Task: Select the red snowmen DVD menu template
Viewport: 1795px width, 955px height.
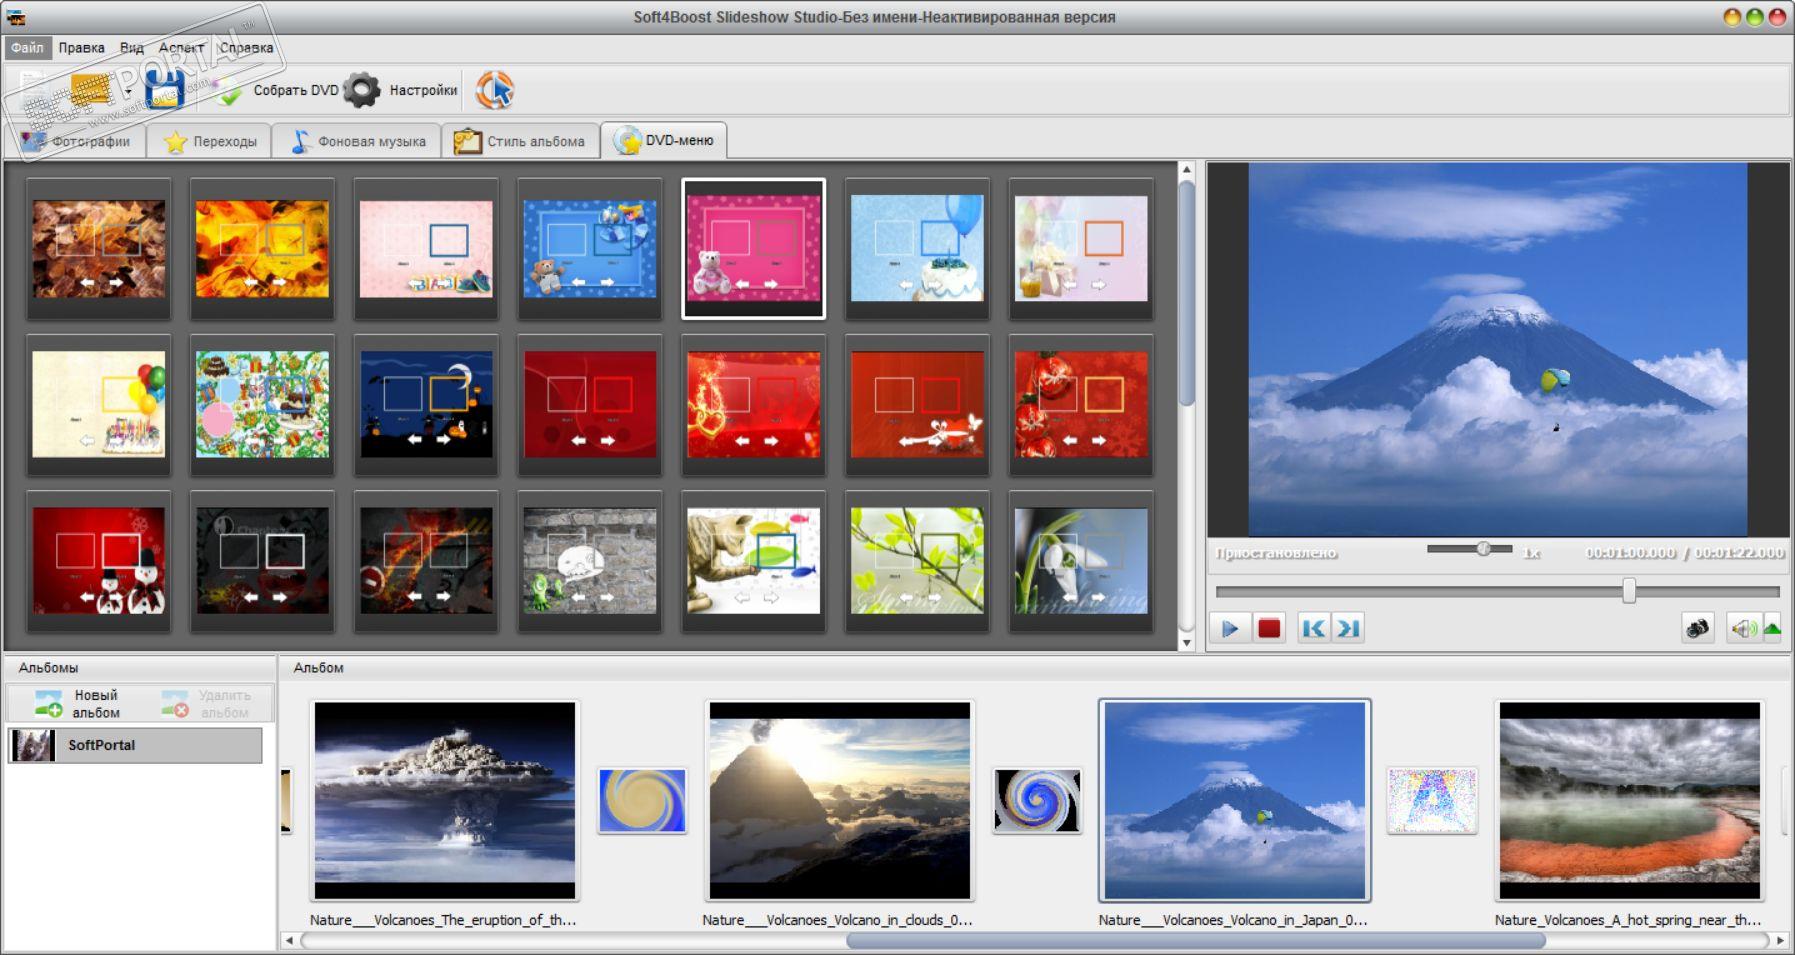Action: tap(99, 561)
